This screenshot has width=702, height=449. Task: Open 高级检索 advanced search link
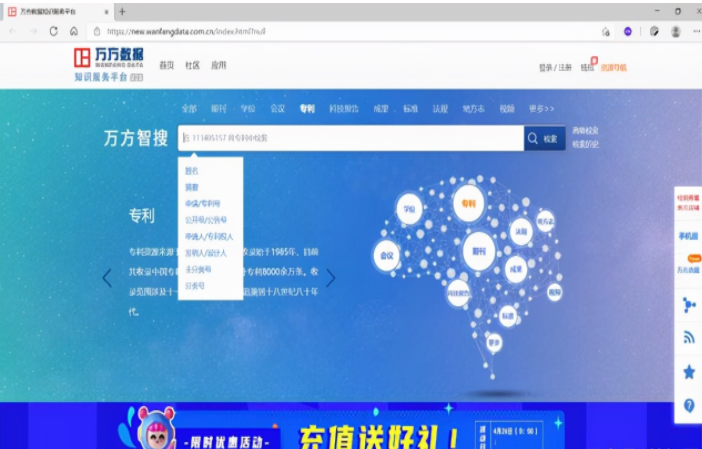coord(585,131)
